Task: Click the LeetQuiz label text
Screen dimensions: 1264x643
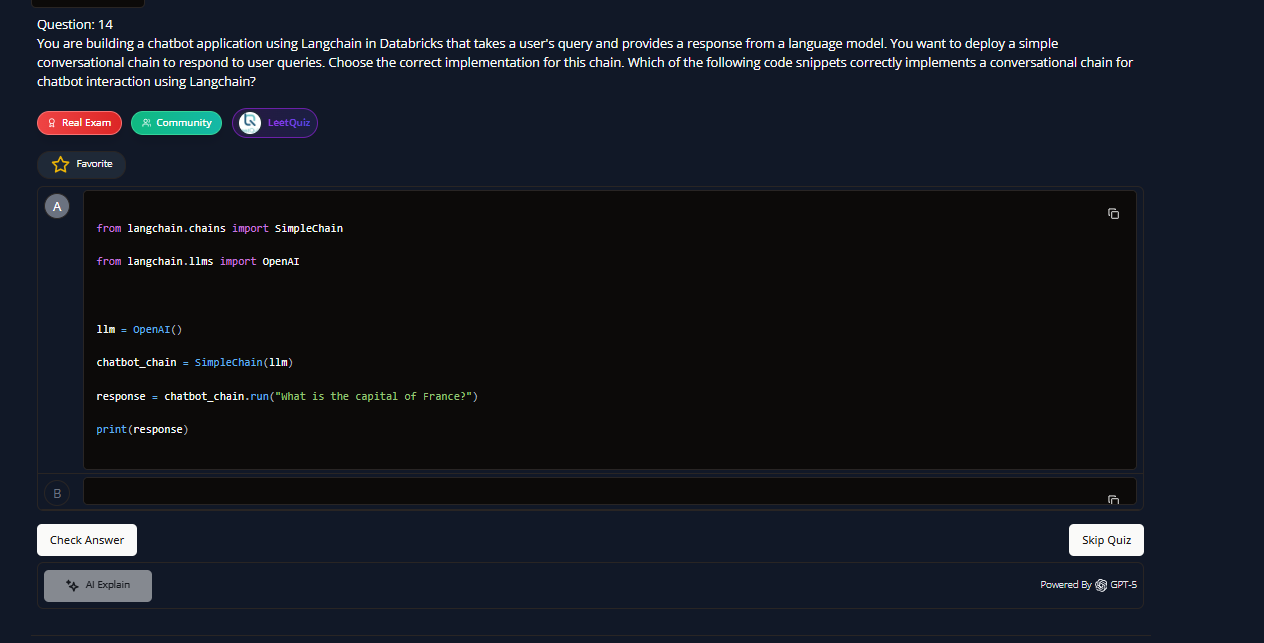Action: click(289, 123)
